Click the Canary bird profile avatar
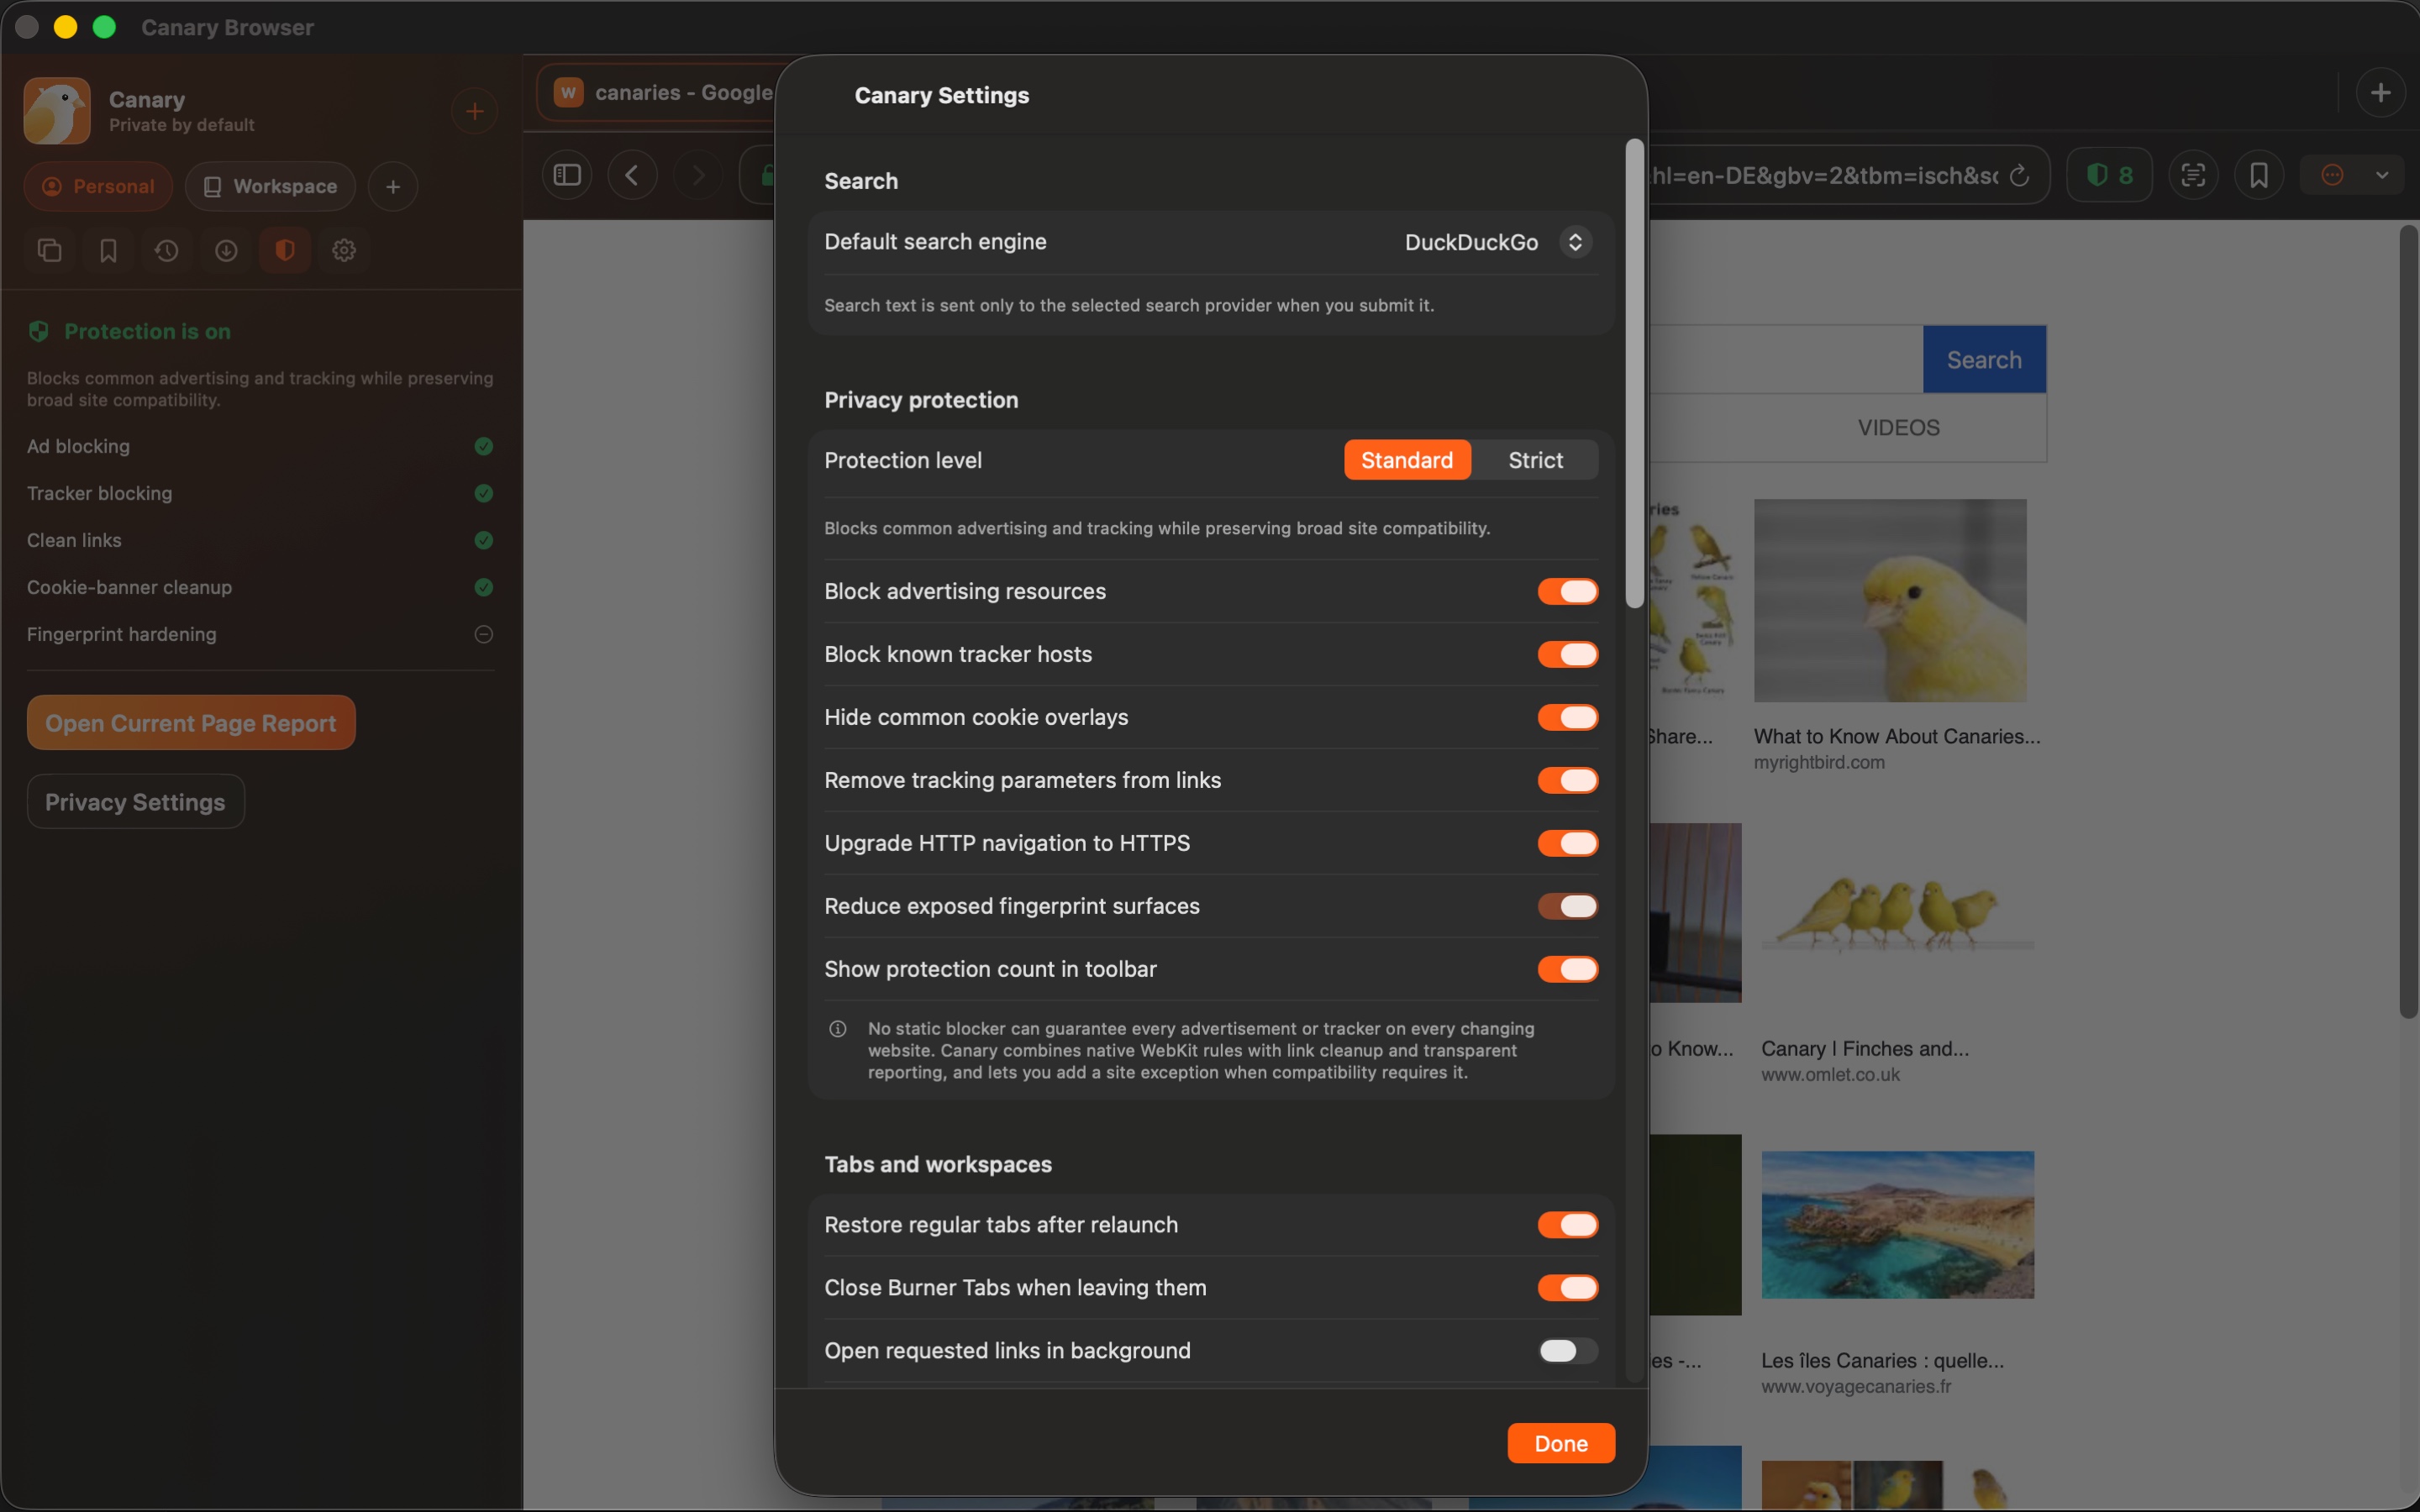The height and width of the screenshot is (1512, 2420). [57, 111]
